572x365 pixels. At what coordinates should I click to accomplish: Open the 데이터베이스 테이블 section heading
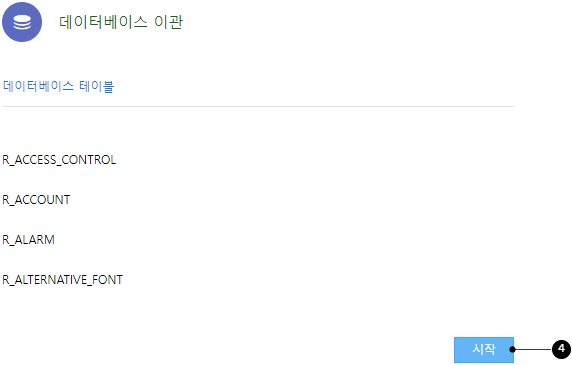click(x=58, y=86)
